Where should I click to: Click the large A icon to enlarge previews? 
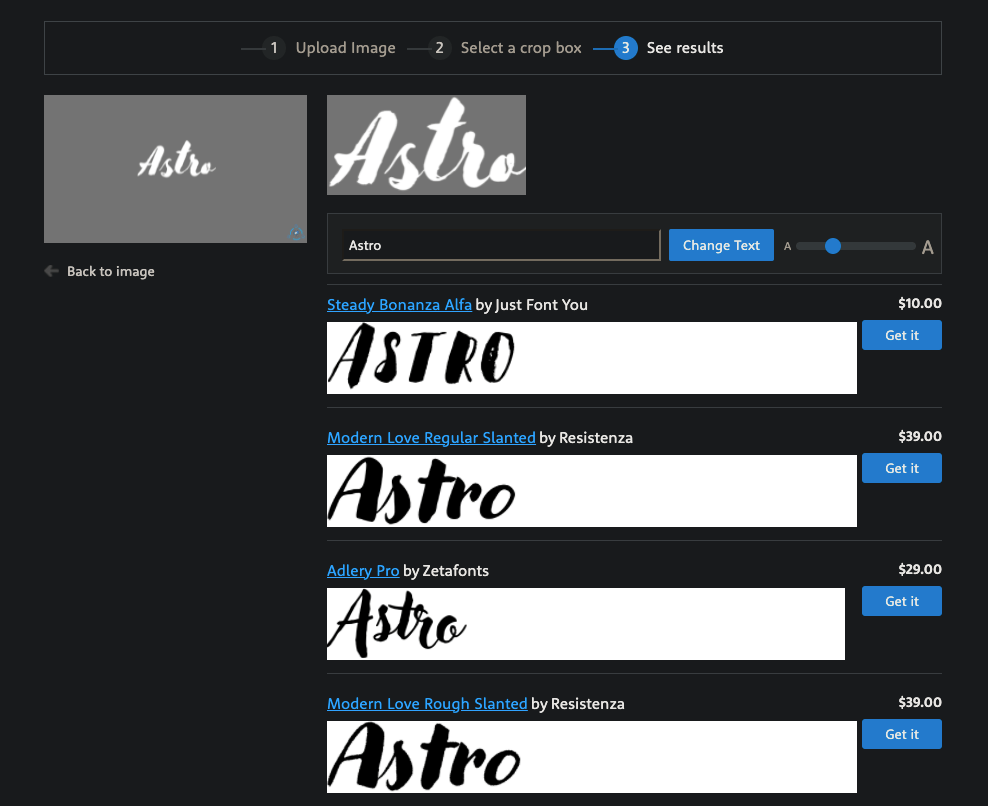[x=927, y=246]
